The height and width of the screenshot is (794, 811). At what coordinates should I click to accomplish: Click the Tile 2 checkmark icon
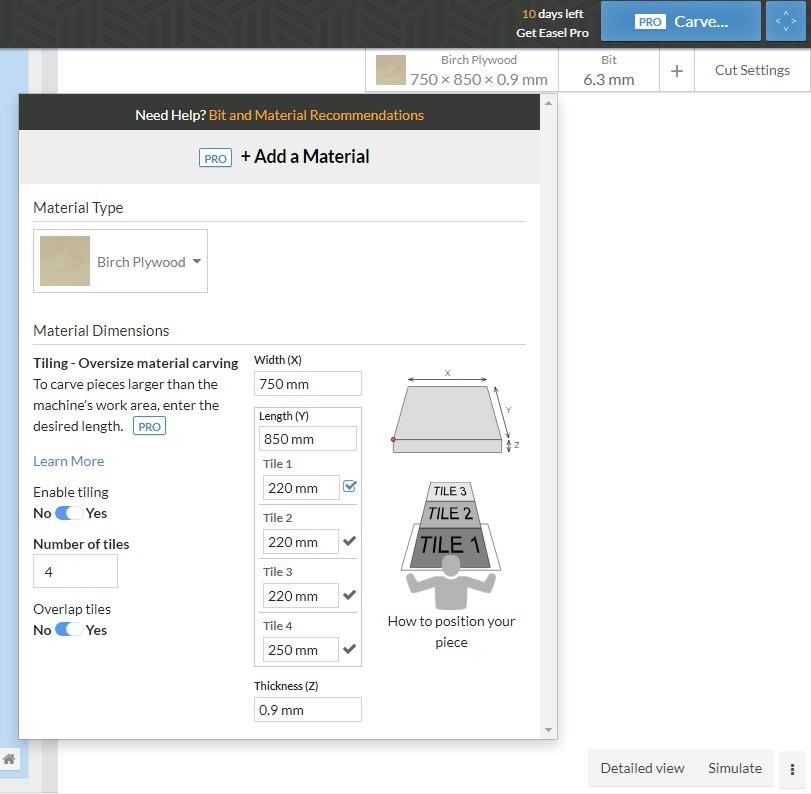coord(350,541)
